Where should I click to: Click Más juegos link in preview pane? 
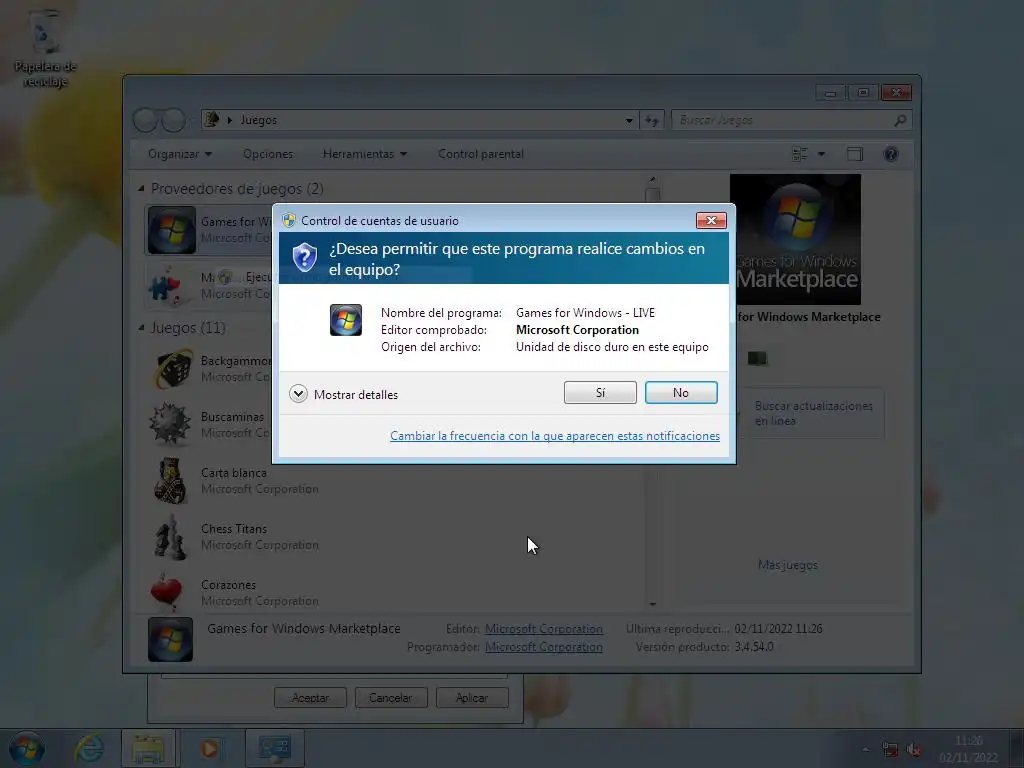click(x=788, y=565)
